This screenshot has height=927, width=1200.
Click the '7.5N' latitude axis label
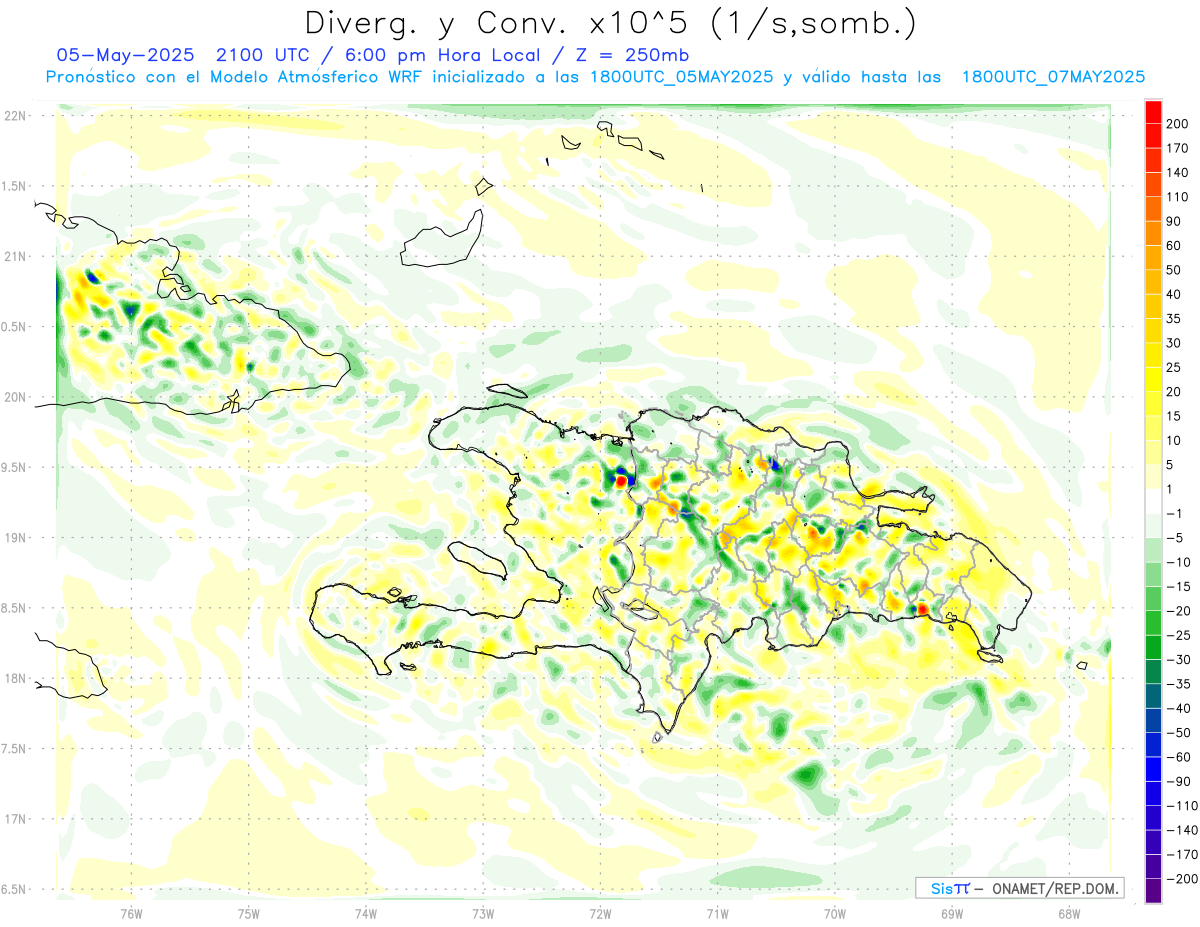(14, 749)
